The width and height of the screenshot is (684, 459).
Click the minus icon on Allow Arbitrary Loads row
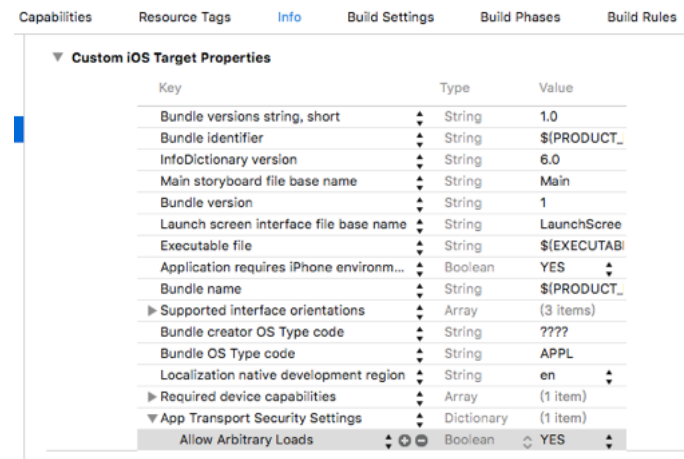coord(421,441)
